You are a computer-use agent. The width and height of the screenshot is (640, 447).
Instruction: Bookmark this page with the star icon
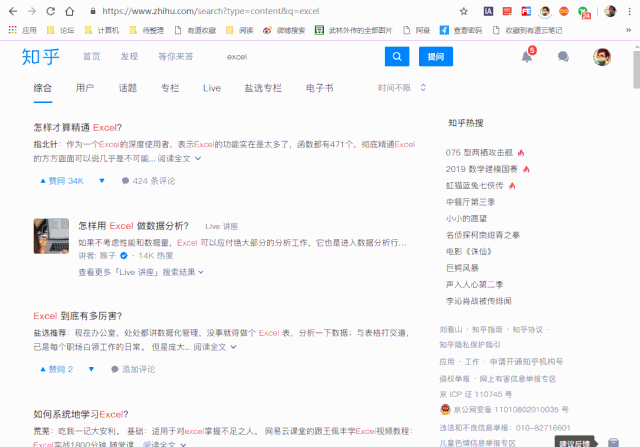(464, 11)
